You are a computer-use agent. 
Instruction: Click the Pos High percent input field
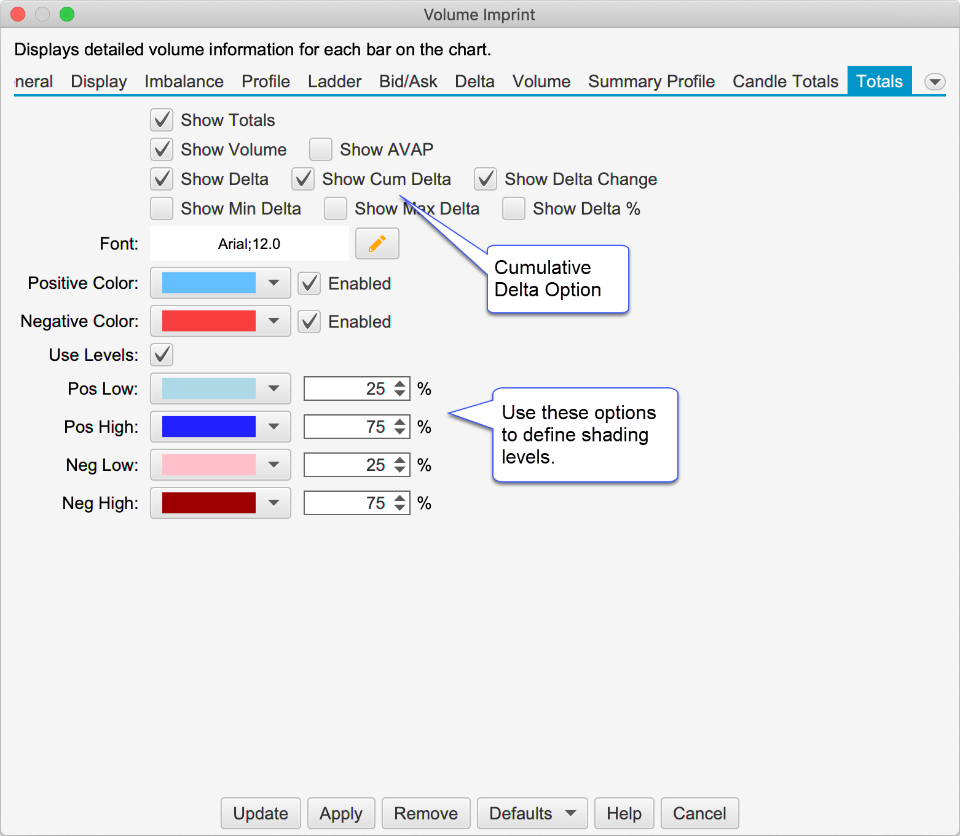click(348, 427)
